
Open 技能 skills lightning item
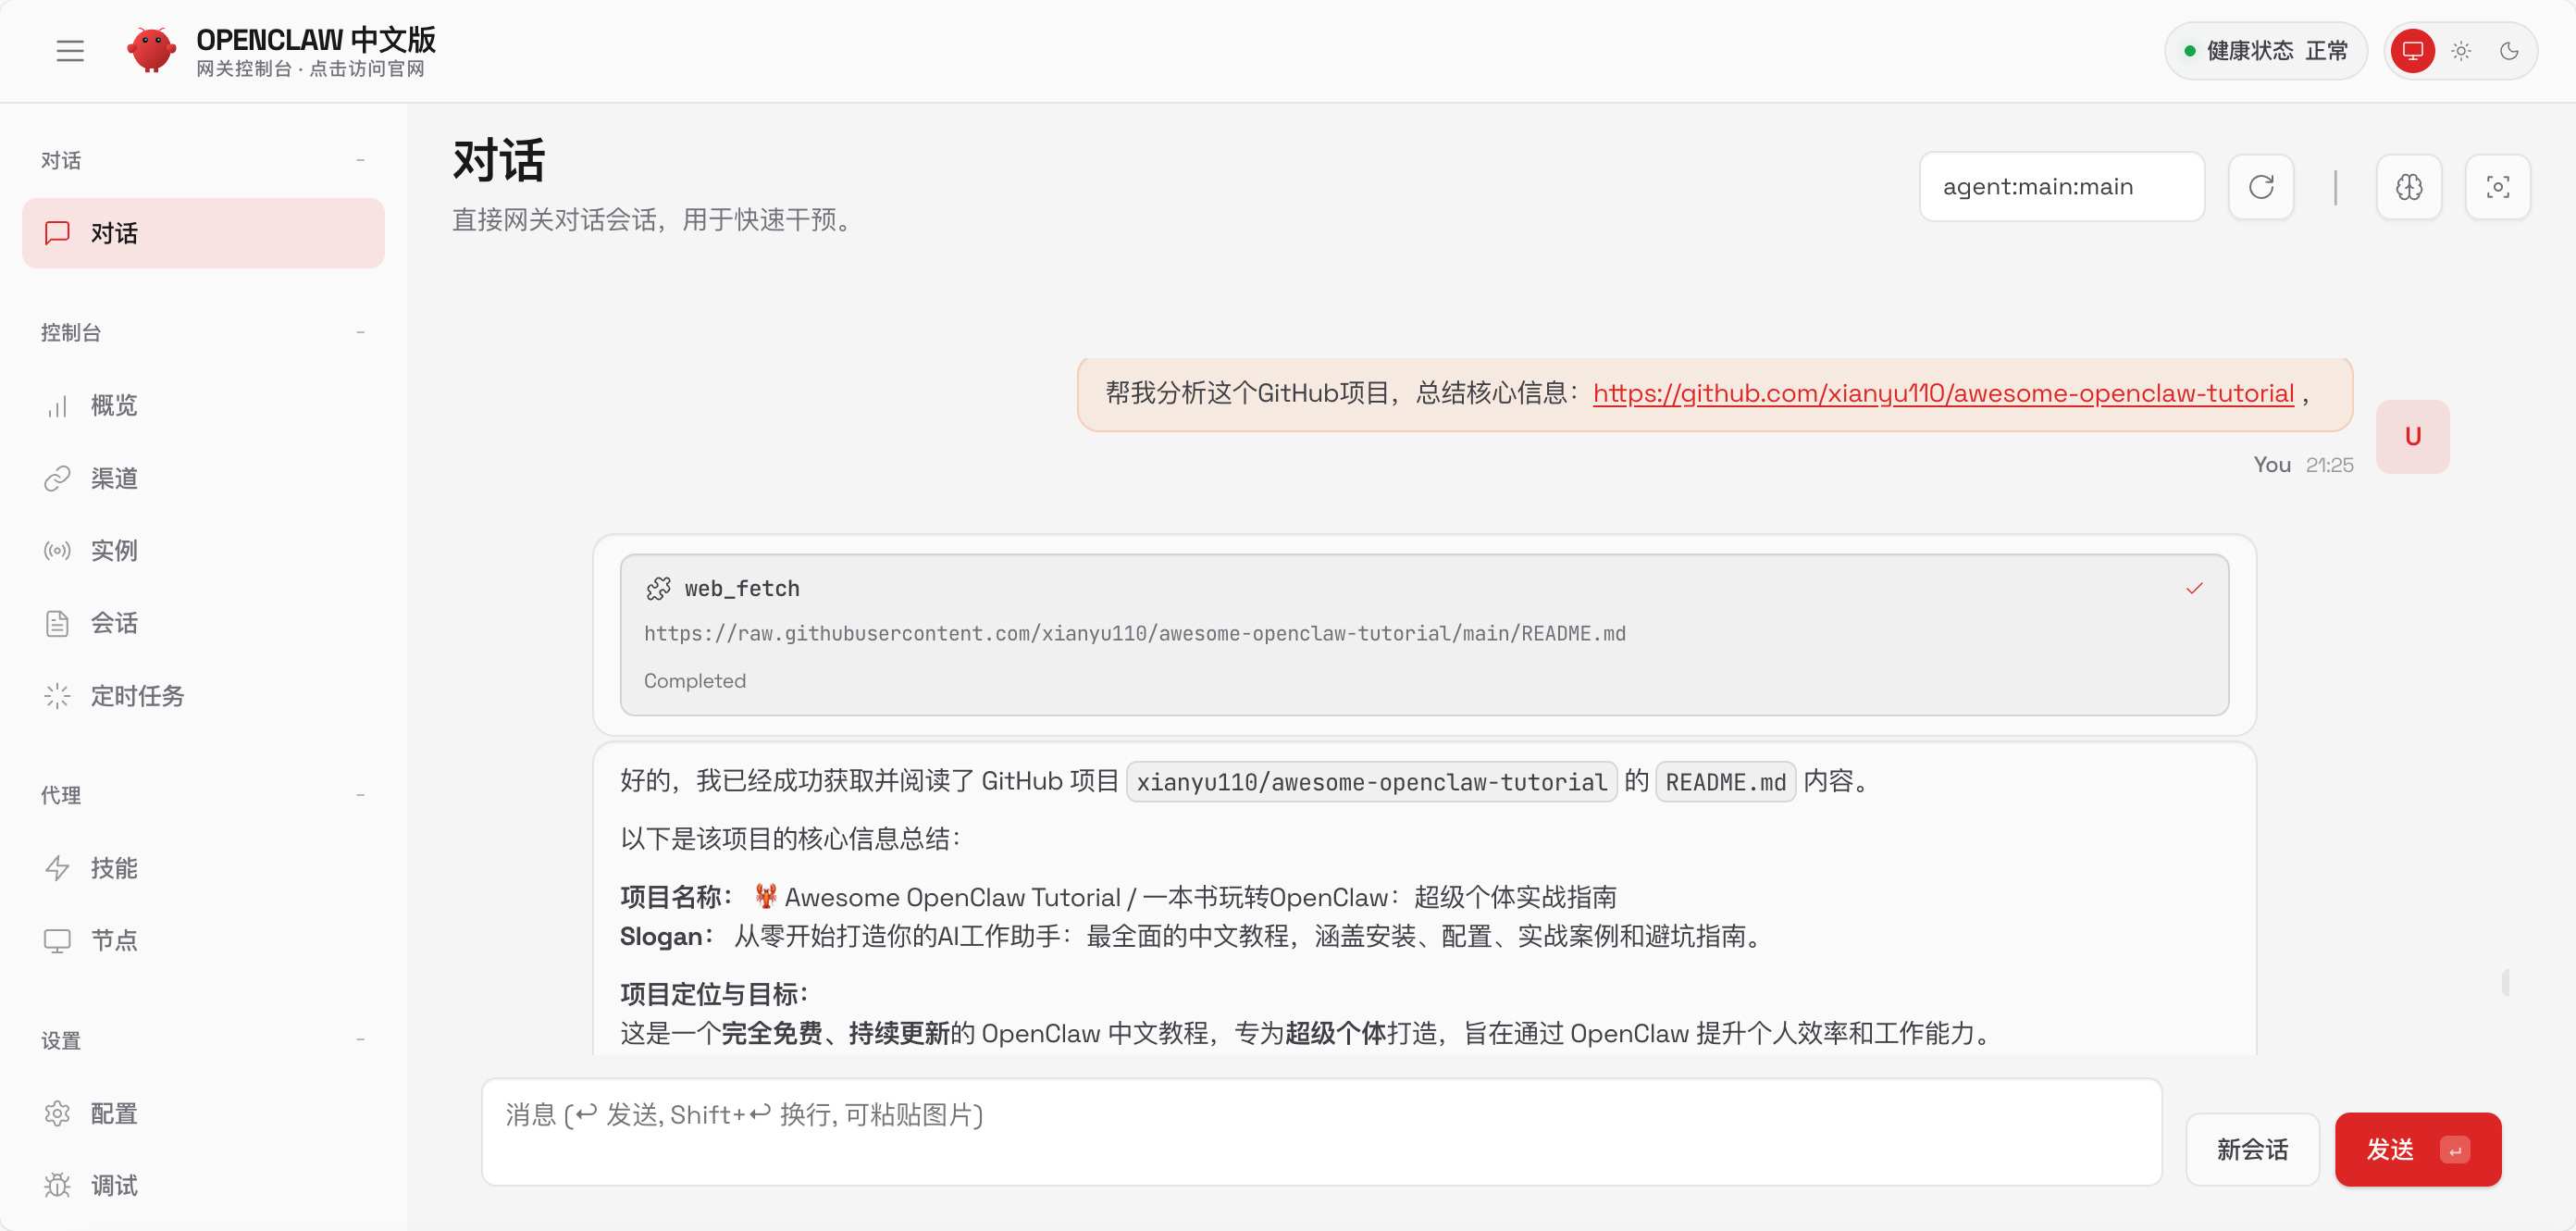(x=113, y=868)
